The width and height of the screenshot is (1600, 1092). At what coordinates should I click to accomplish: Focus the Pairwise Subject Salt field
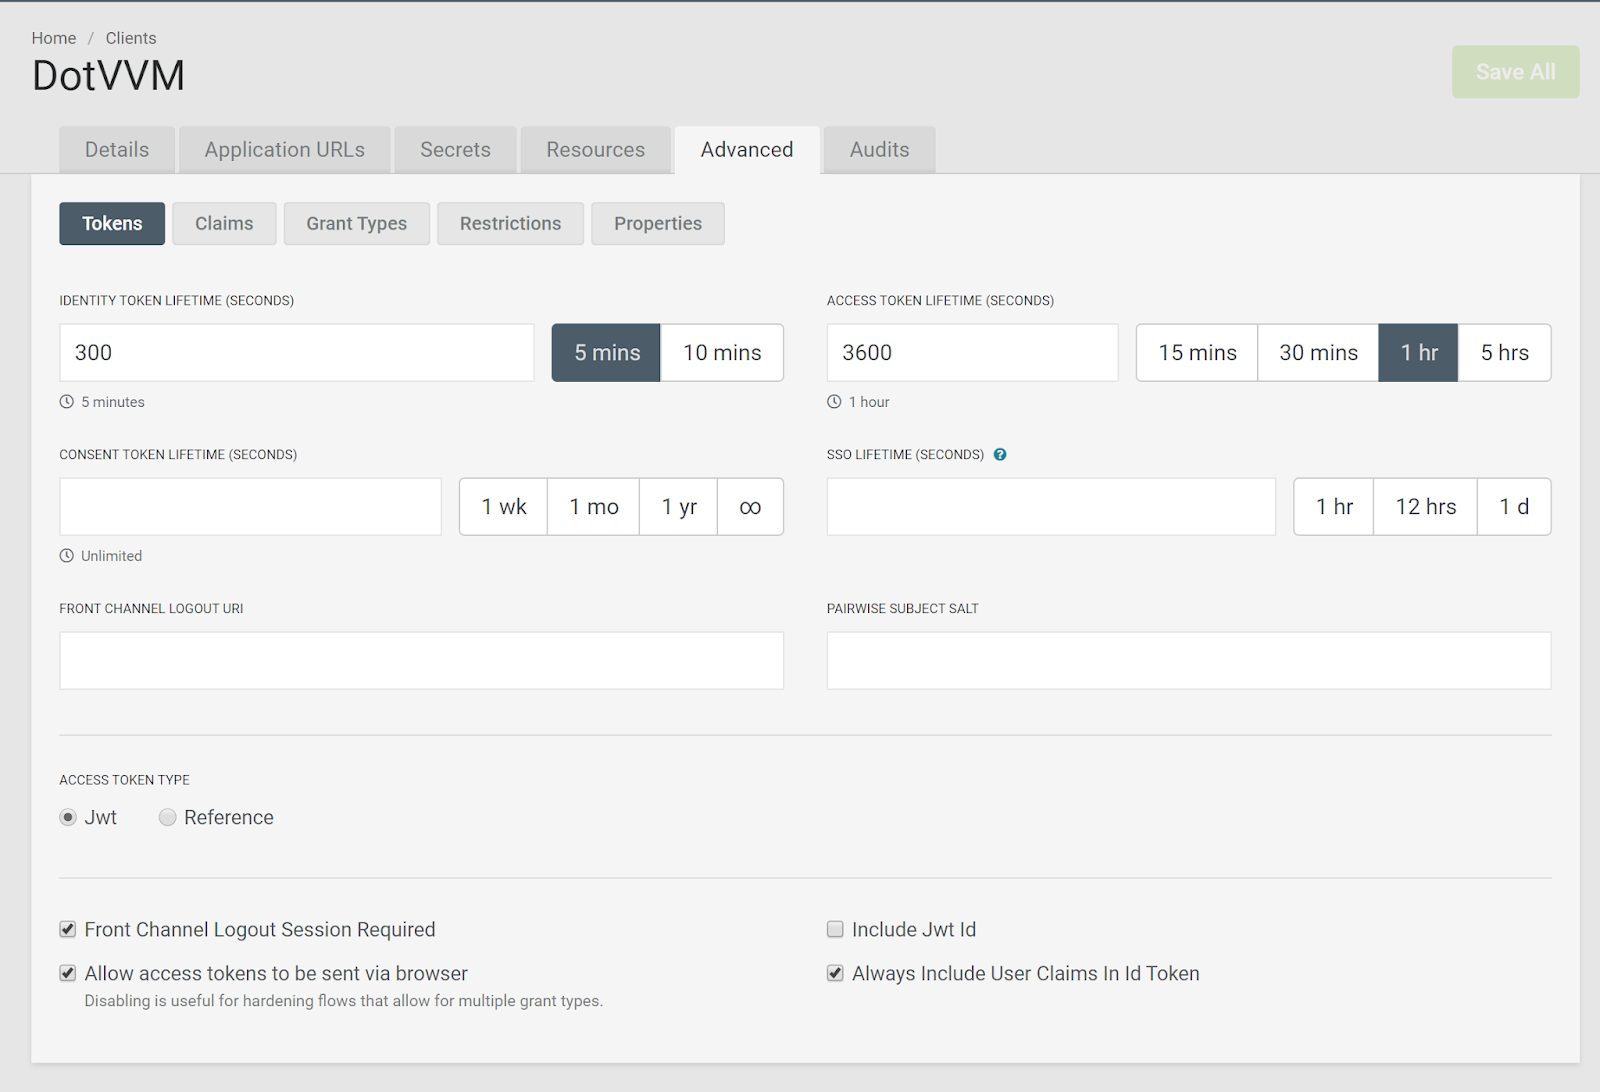(1189, 661)
